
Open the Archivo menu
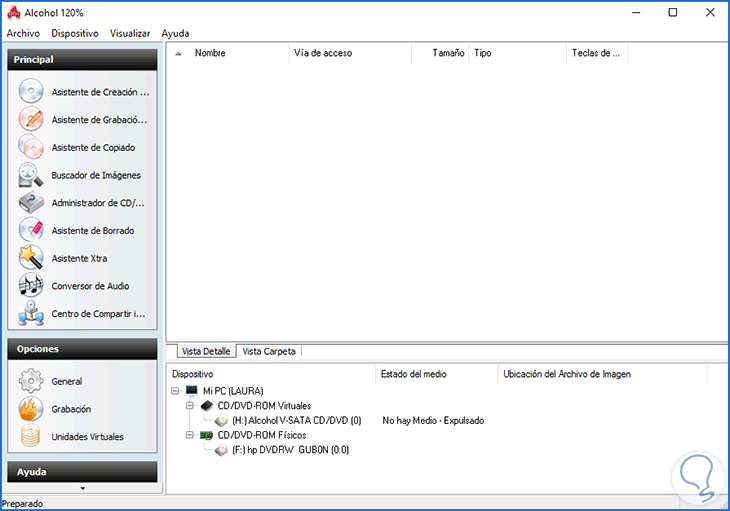23,33
